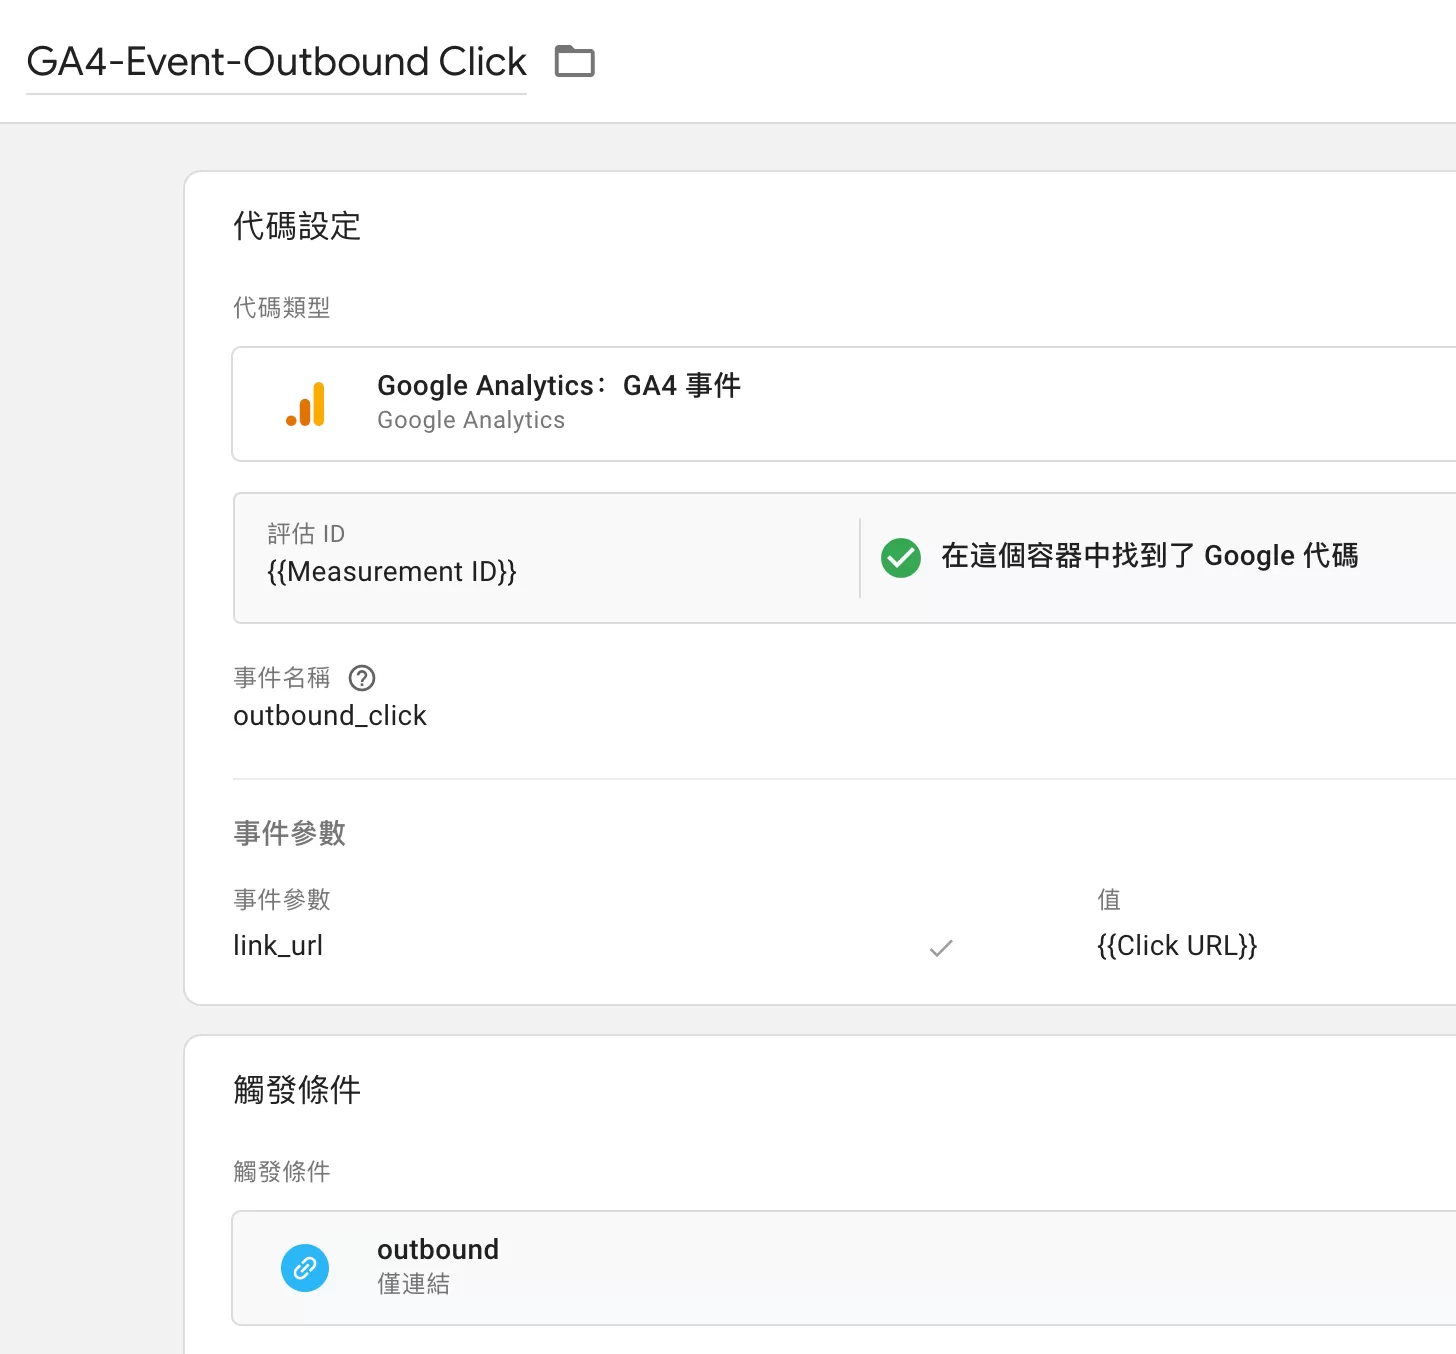Click the {{Click URL}} parameter value

tap(1177, 946)
